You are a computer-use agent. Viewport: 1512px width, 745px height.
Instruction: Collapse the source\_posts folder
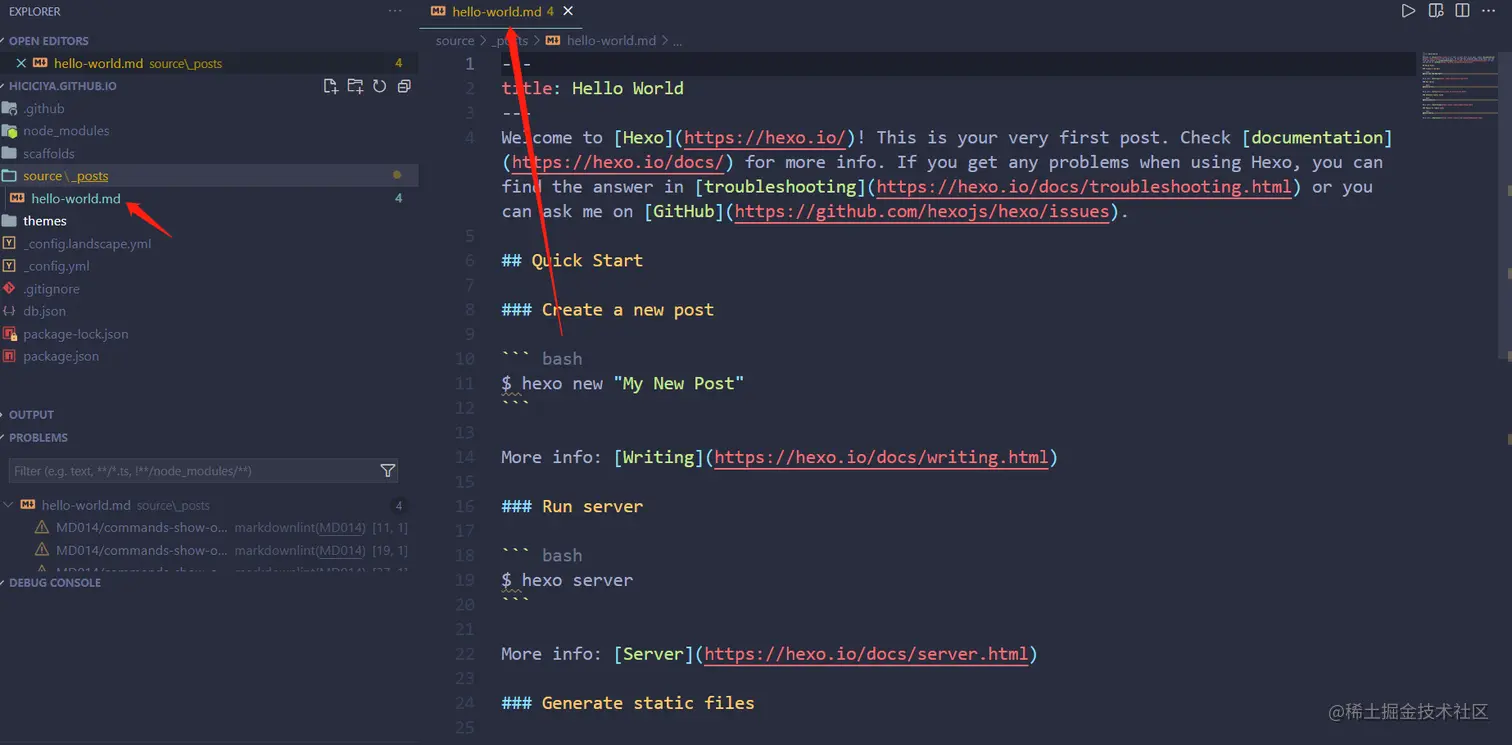[x=66, y=176]
